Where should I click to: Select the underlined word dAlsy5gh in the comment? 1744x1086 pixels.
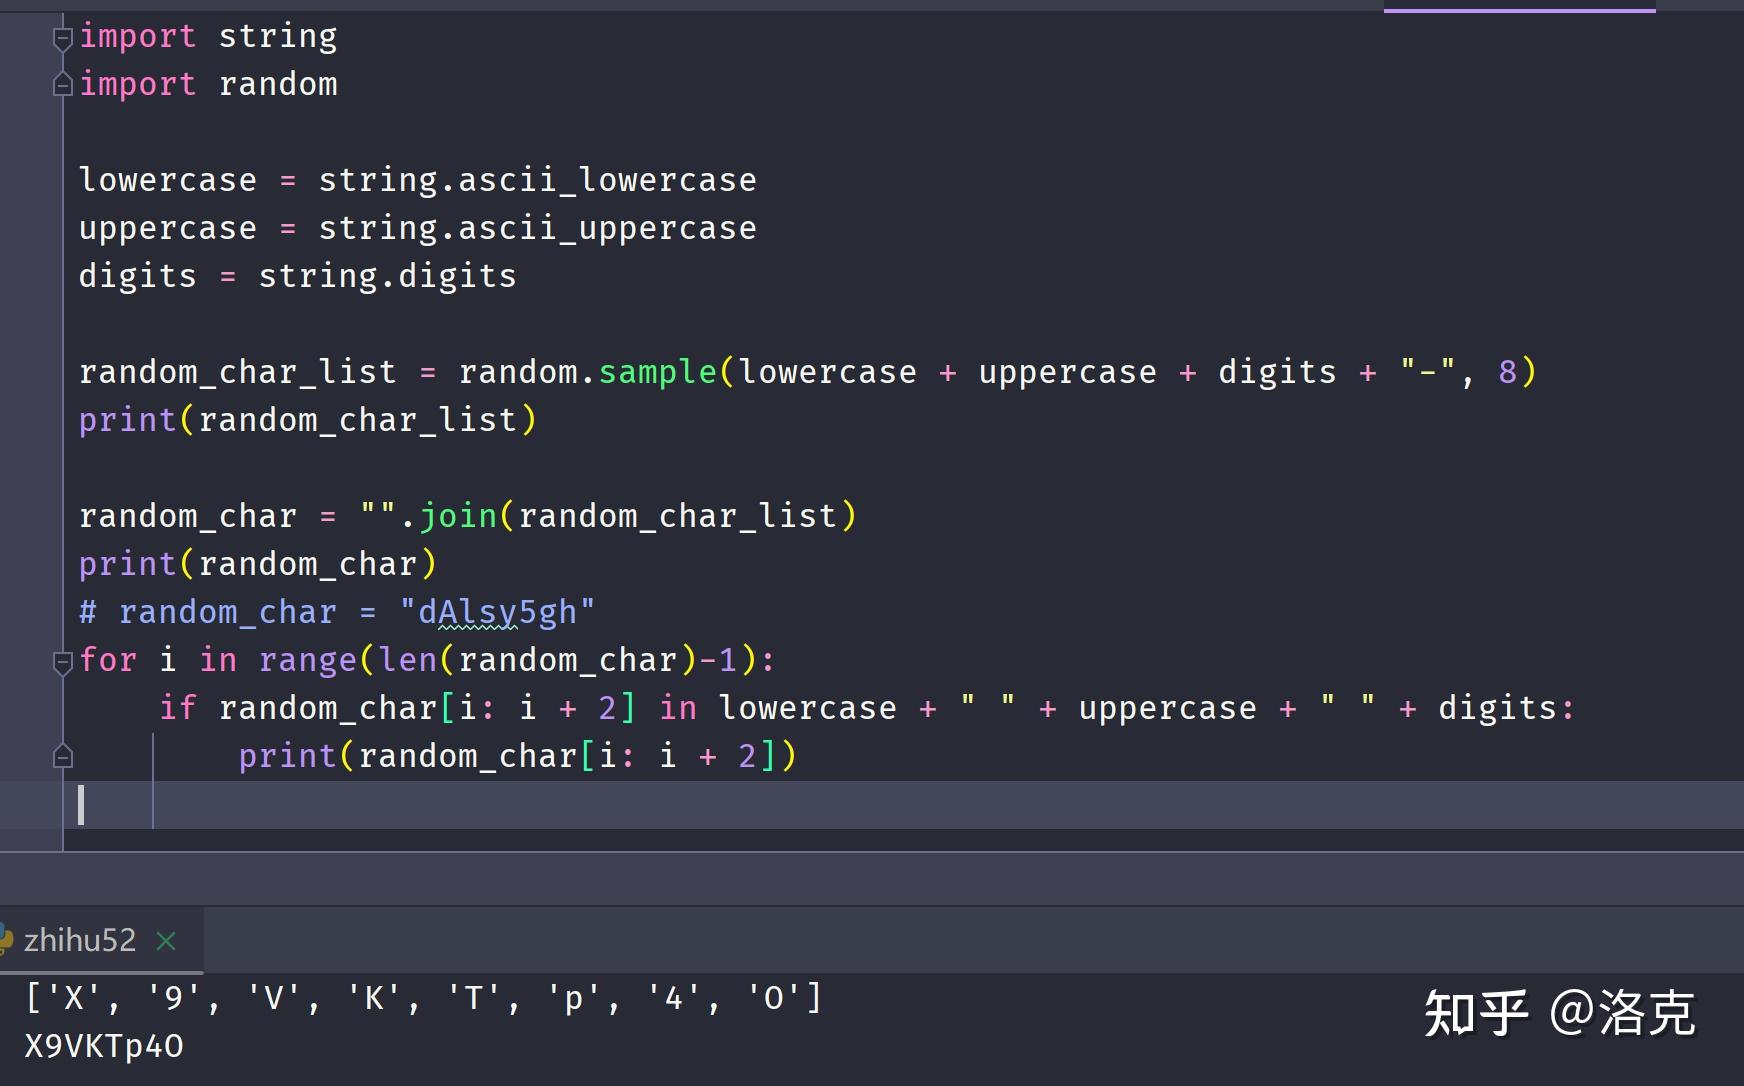[503, 611]
